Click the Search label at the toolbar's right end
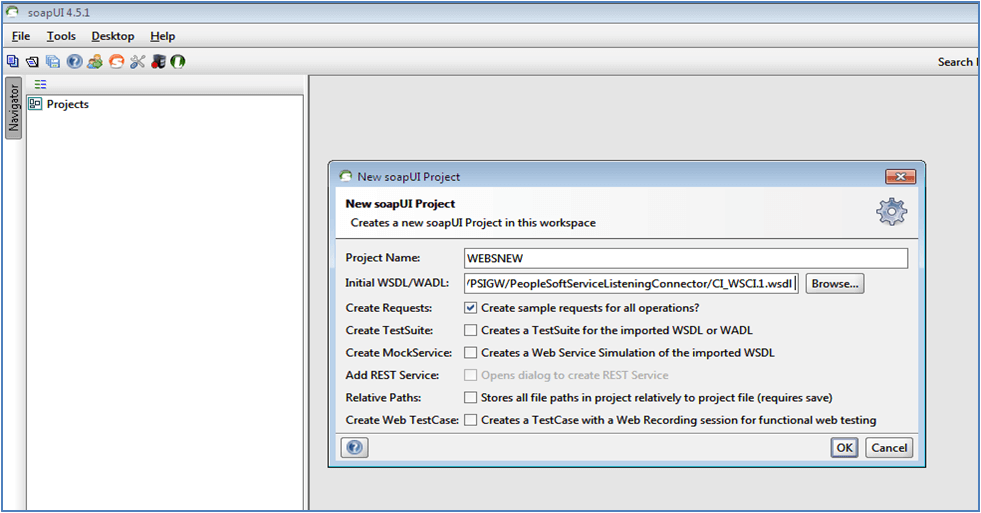The height and width of the screenshot is (513, 981). tap(955, 62)
